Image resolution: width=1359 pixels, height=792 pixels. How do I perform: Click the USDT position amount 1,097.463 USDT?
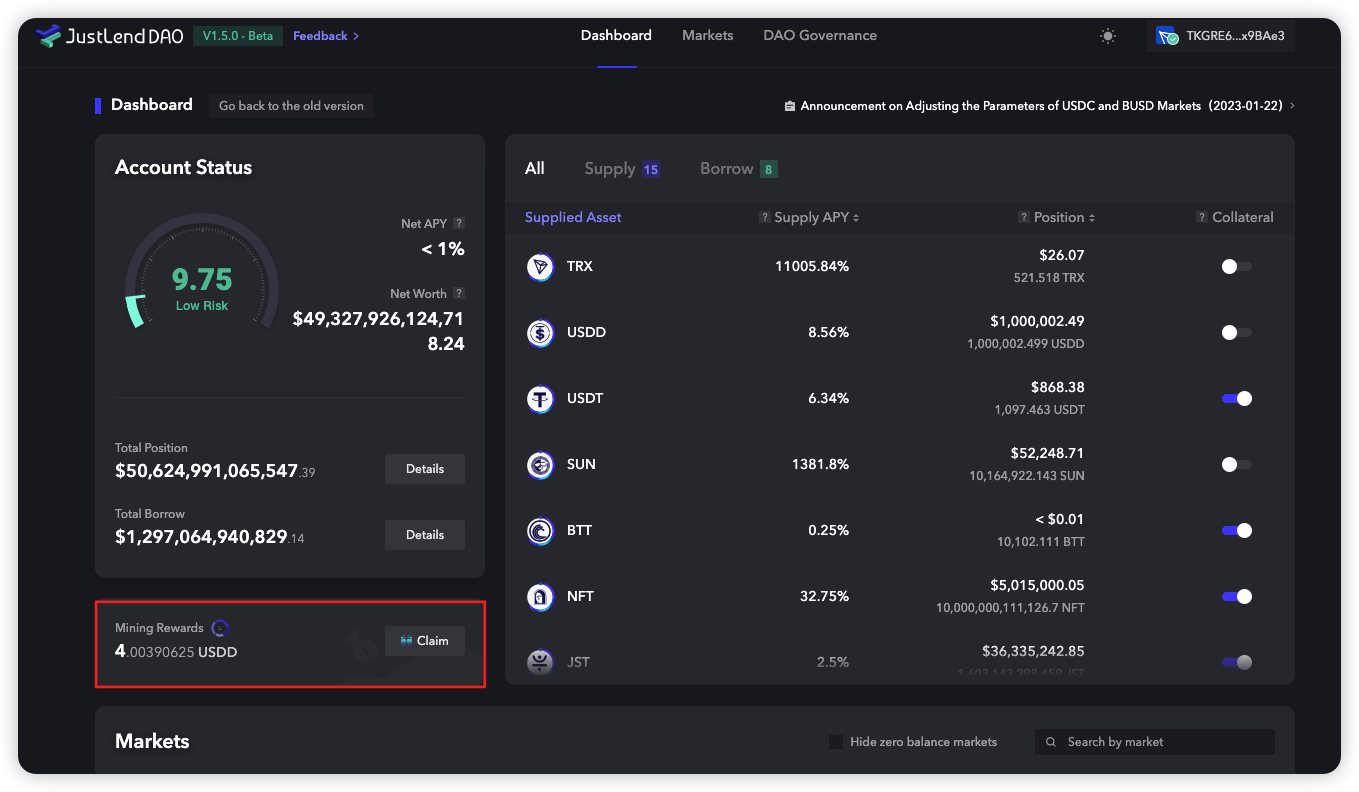point(1040,410)
